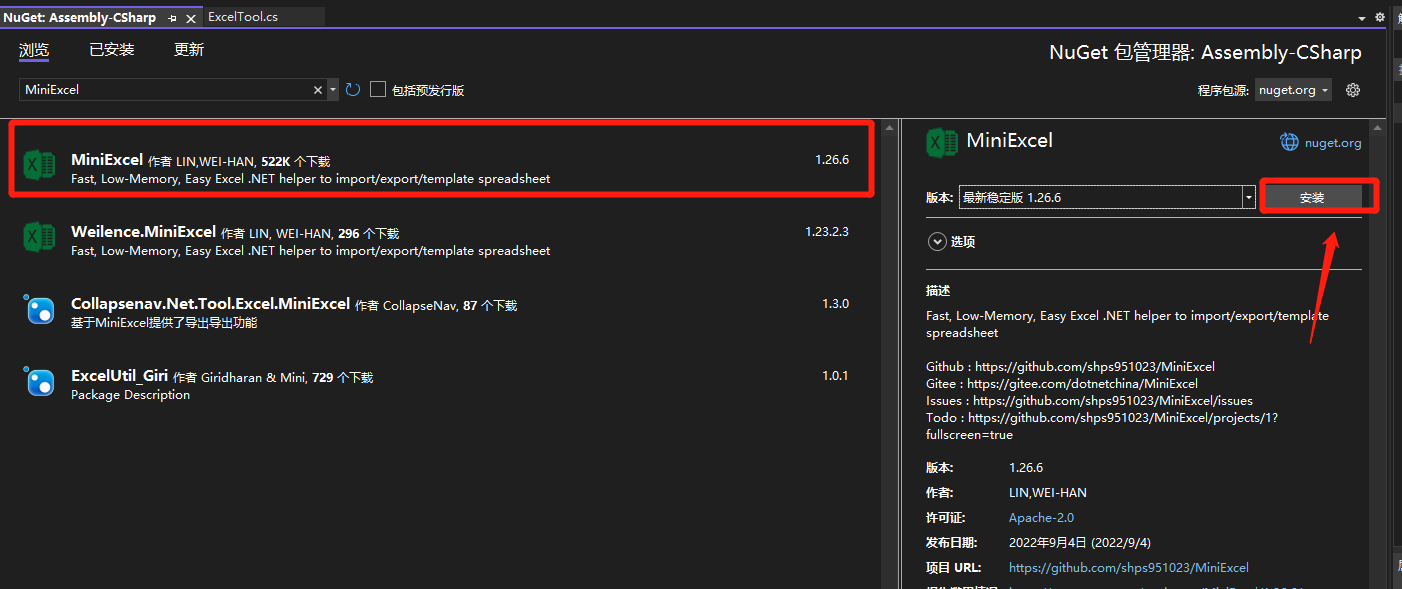Click the Weilence.MiniExcel package icon
Image resolution: width=1402 pixels, height=589 pixels.
coord(39,237)
